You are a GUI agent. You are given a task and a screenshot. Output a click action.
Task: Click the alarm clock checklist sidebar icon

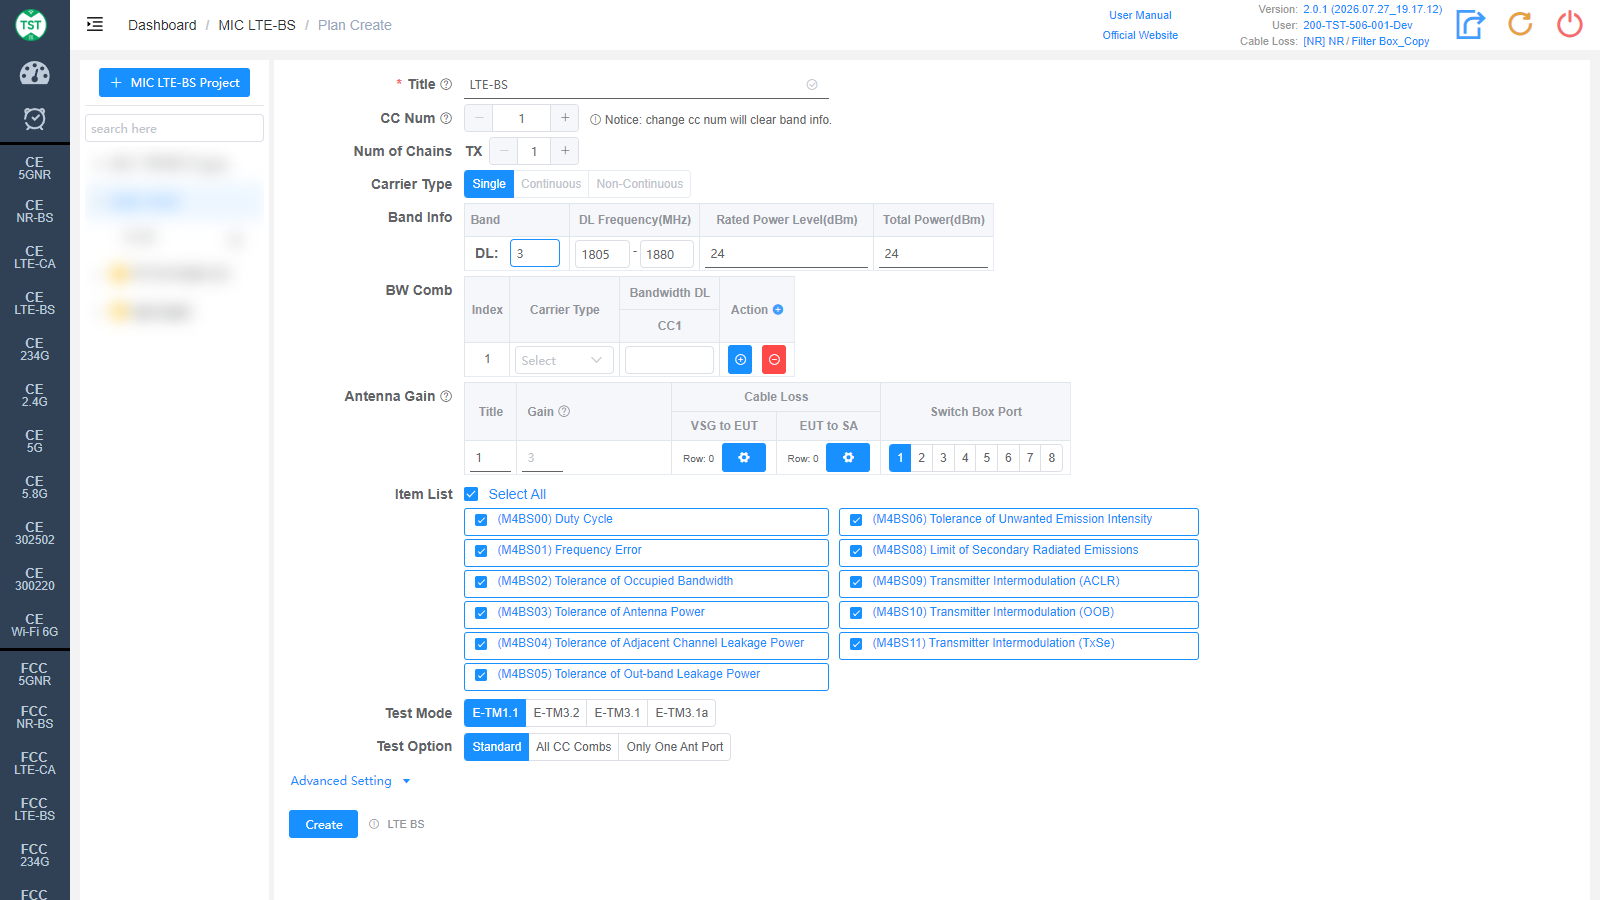(x=34, y=119)
